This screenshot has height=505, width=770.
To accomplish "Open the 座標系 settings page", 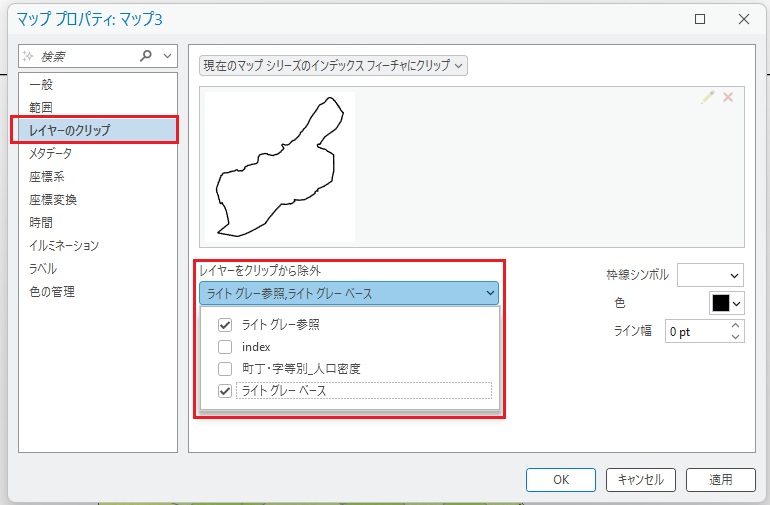I will (x=46, y=176).
